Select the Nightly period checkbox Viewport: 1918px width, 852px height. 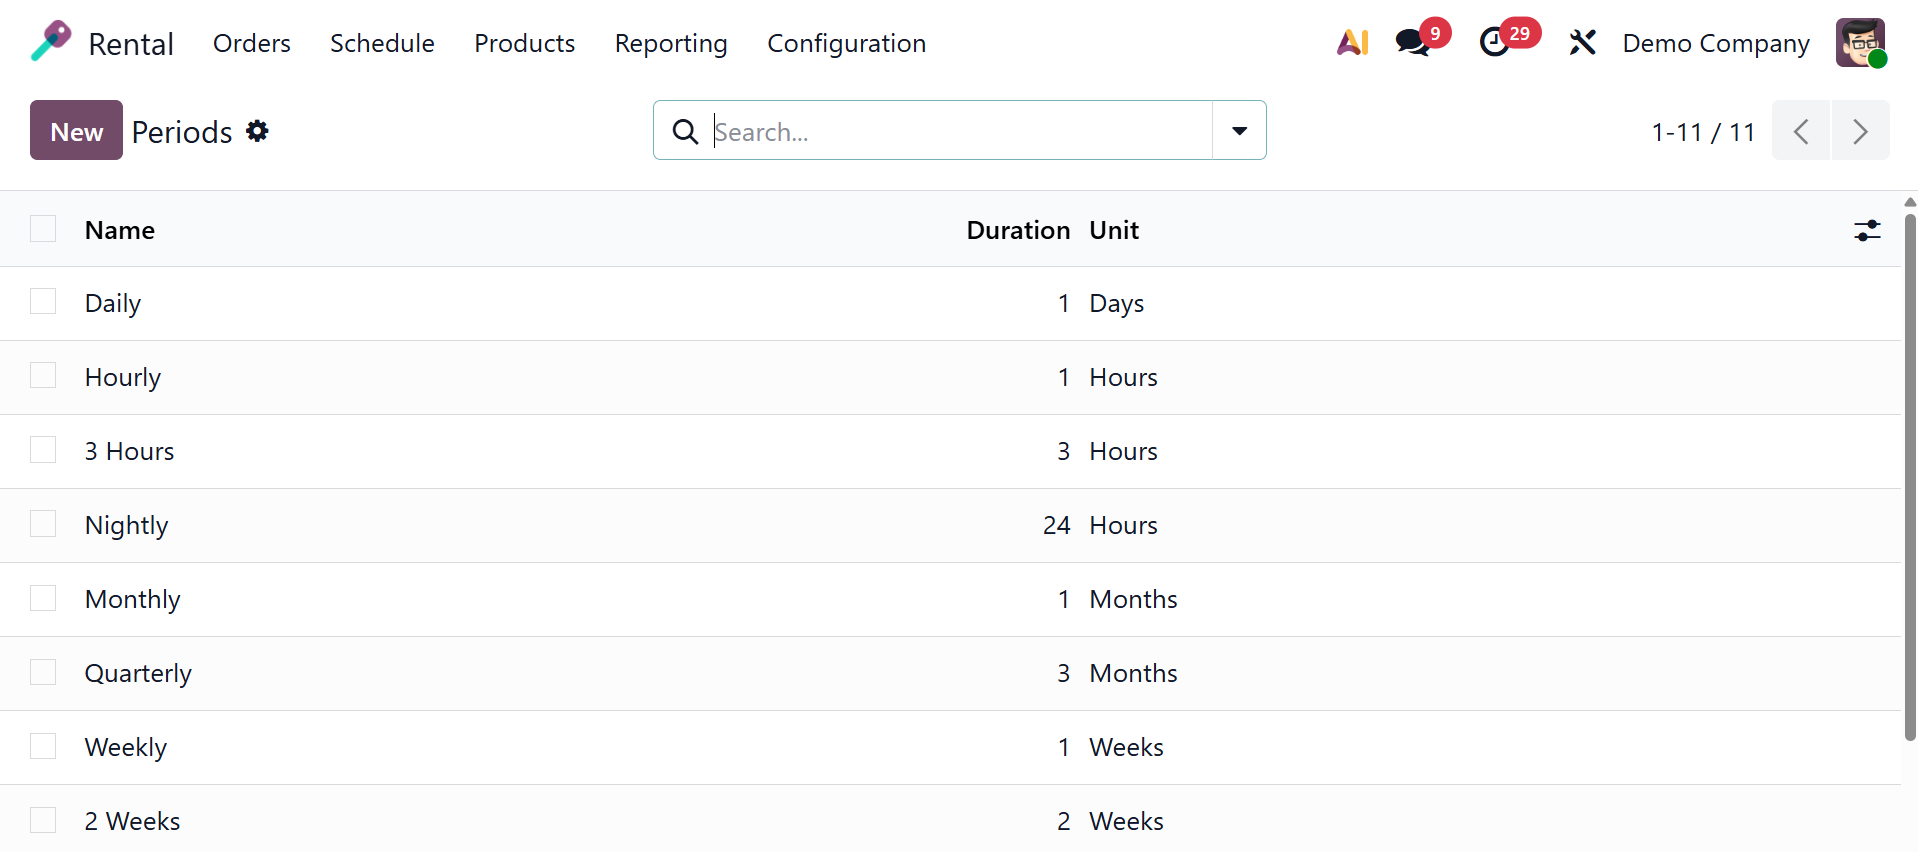(x=43, y=524)
